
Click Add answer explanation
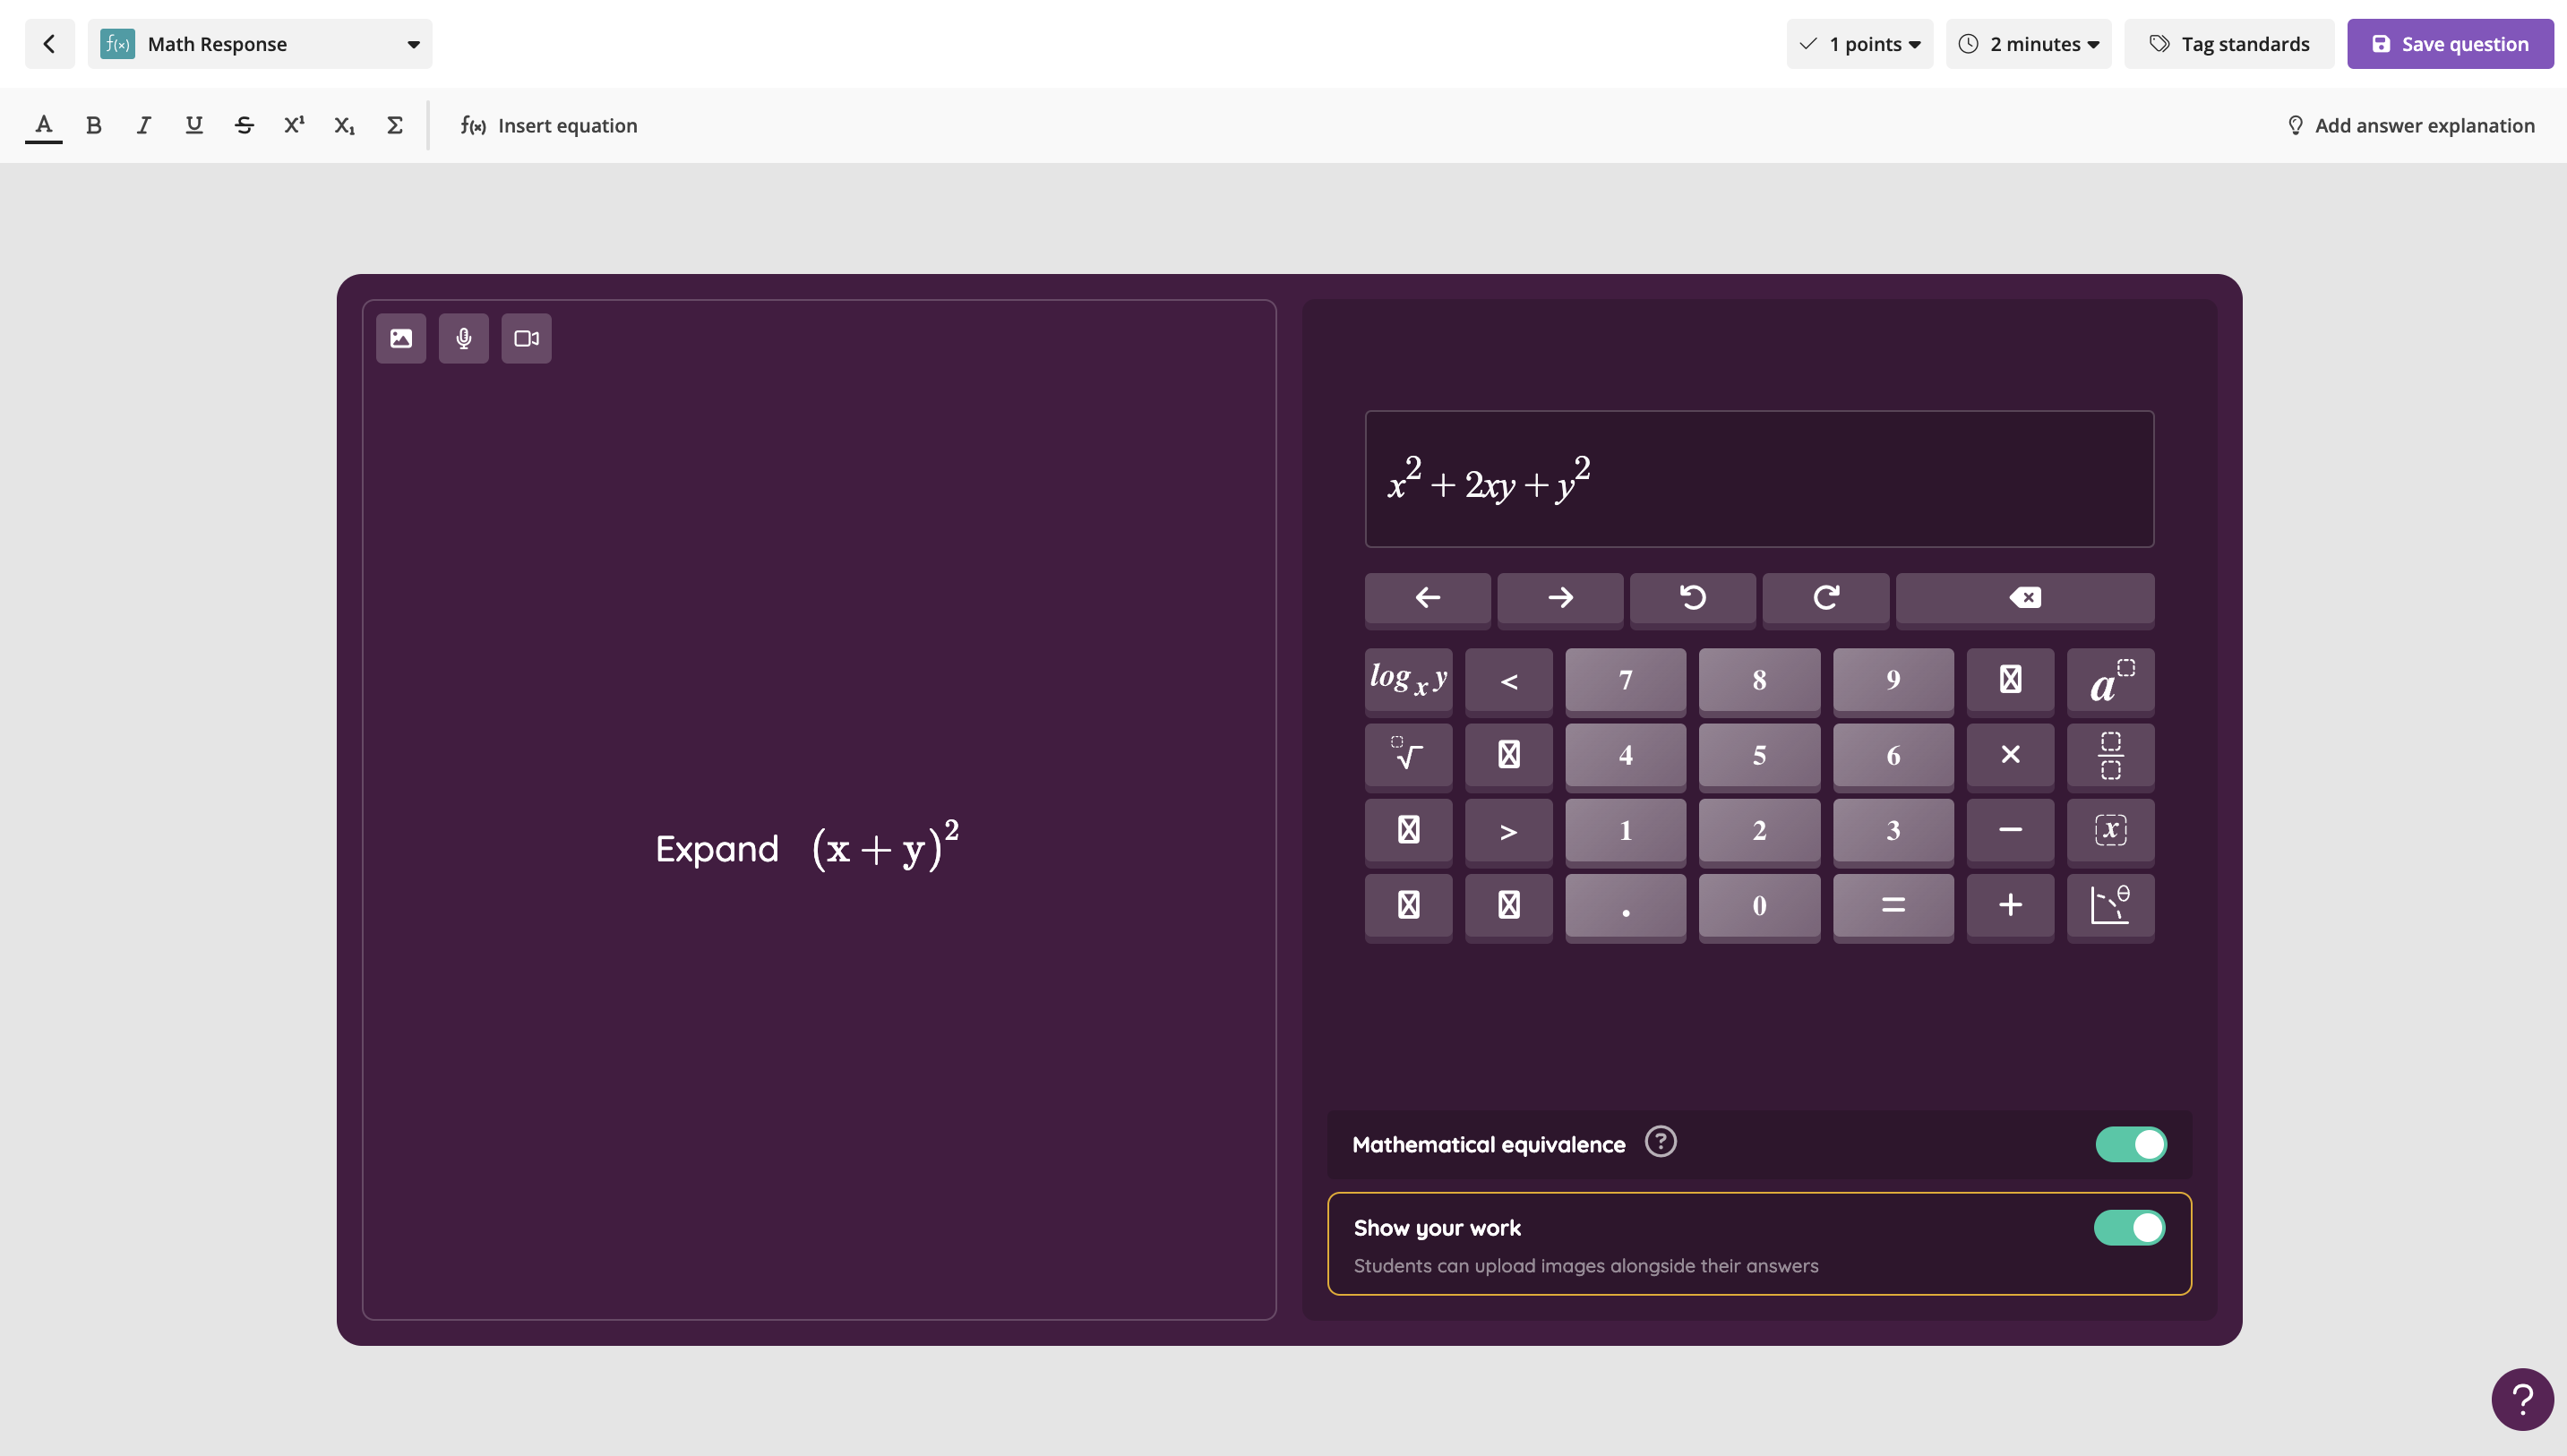2411,125
